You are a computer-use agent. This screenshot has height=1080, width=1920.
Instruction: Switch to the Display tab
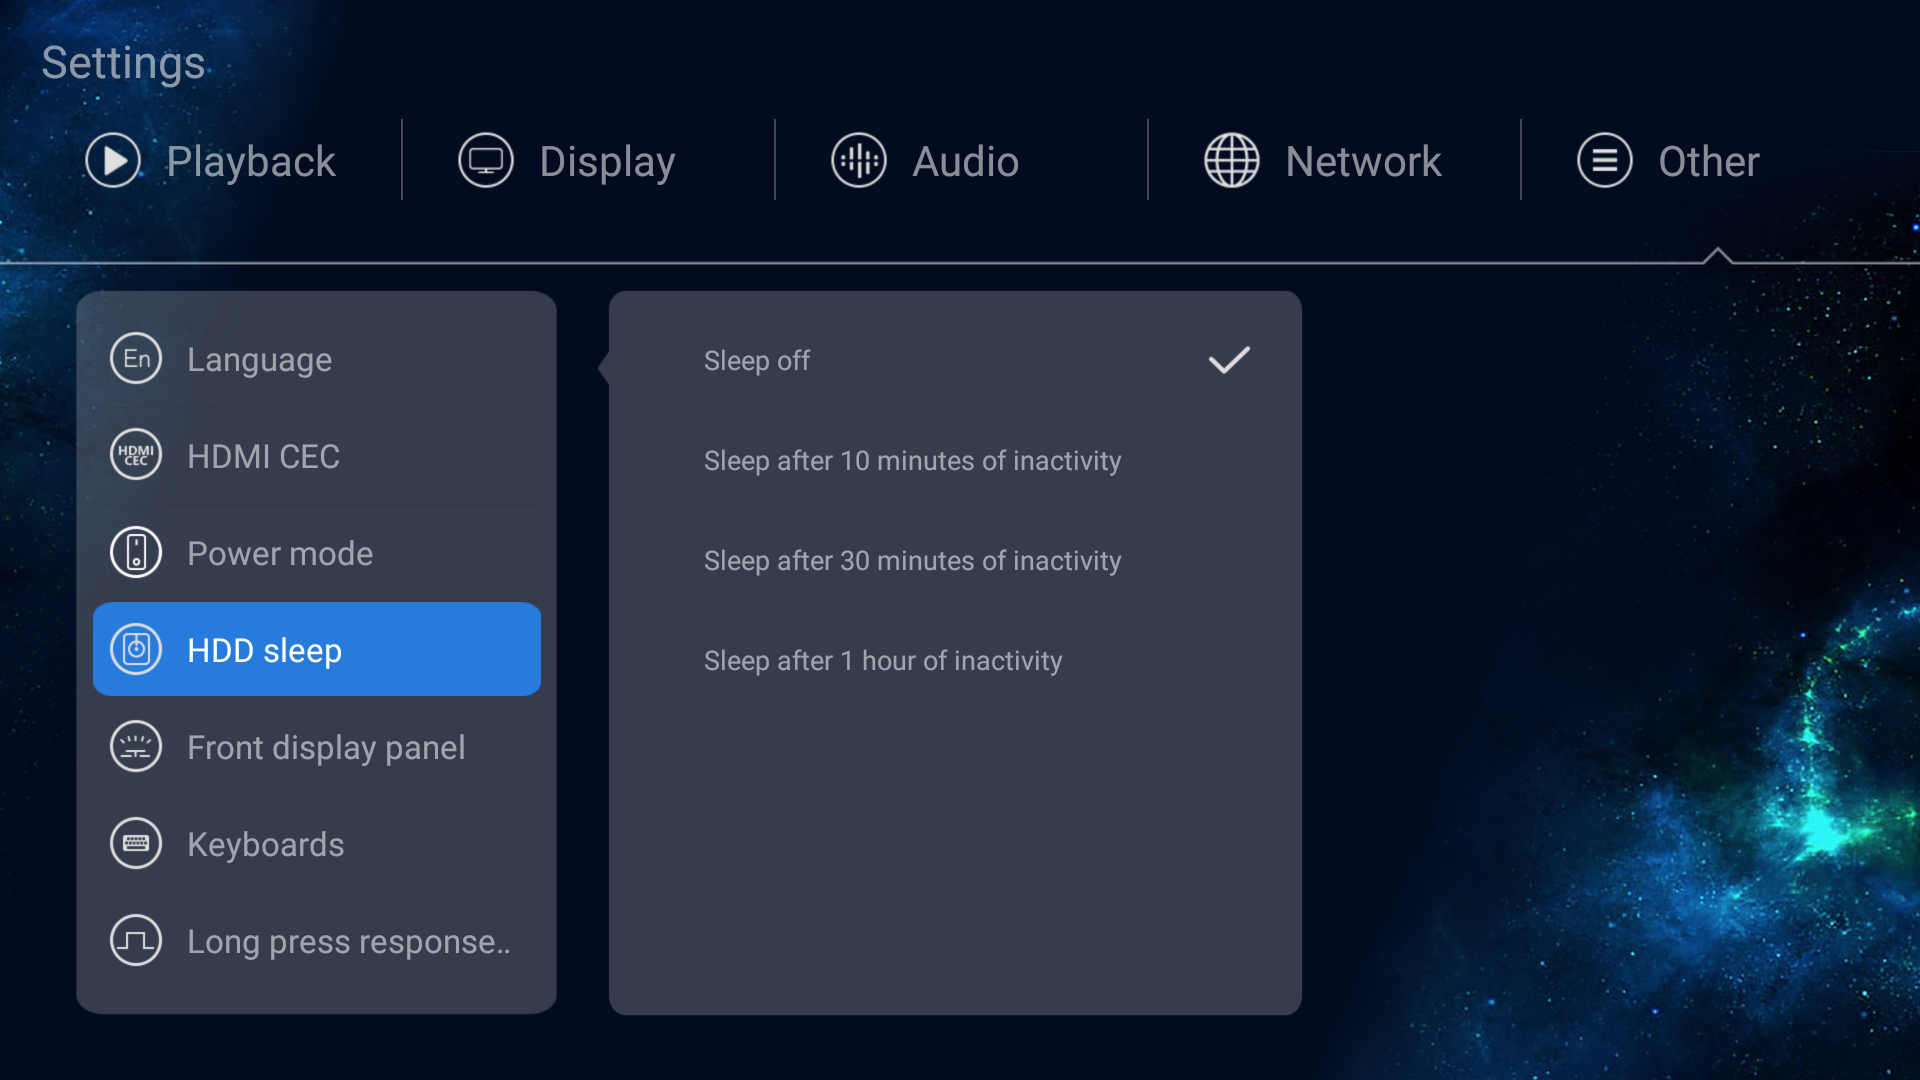567,161
